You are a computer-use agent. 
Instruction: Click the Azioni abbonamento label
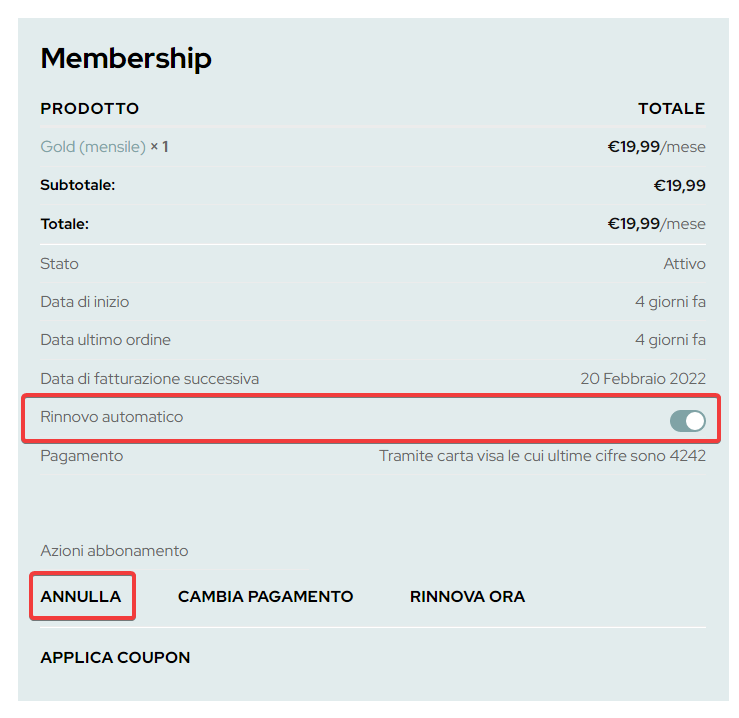[x=114, y=551]
